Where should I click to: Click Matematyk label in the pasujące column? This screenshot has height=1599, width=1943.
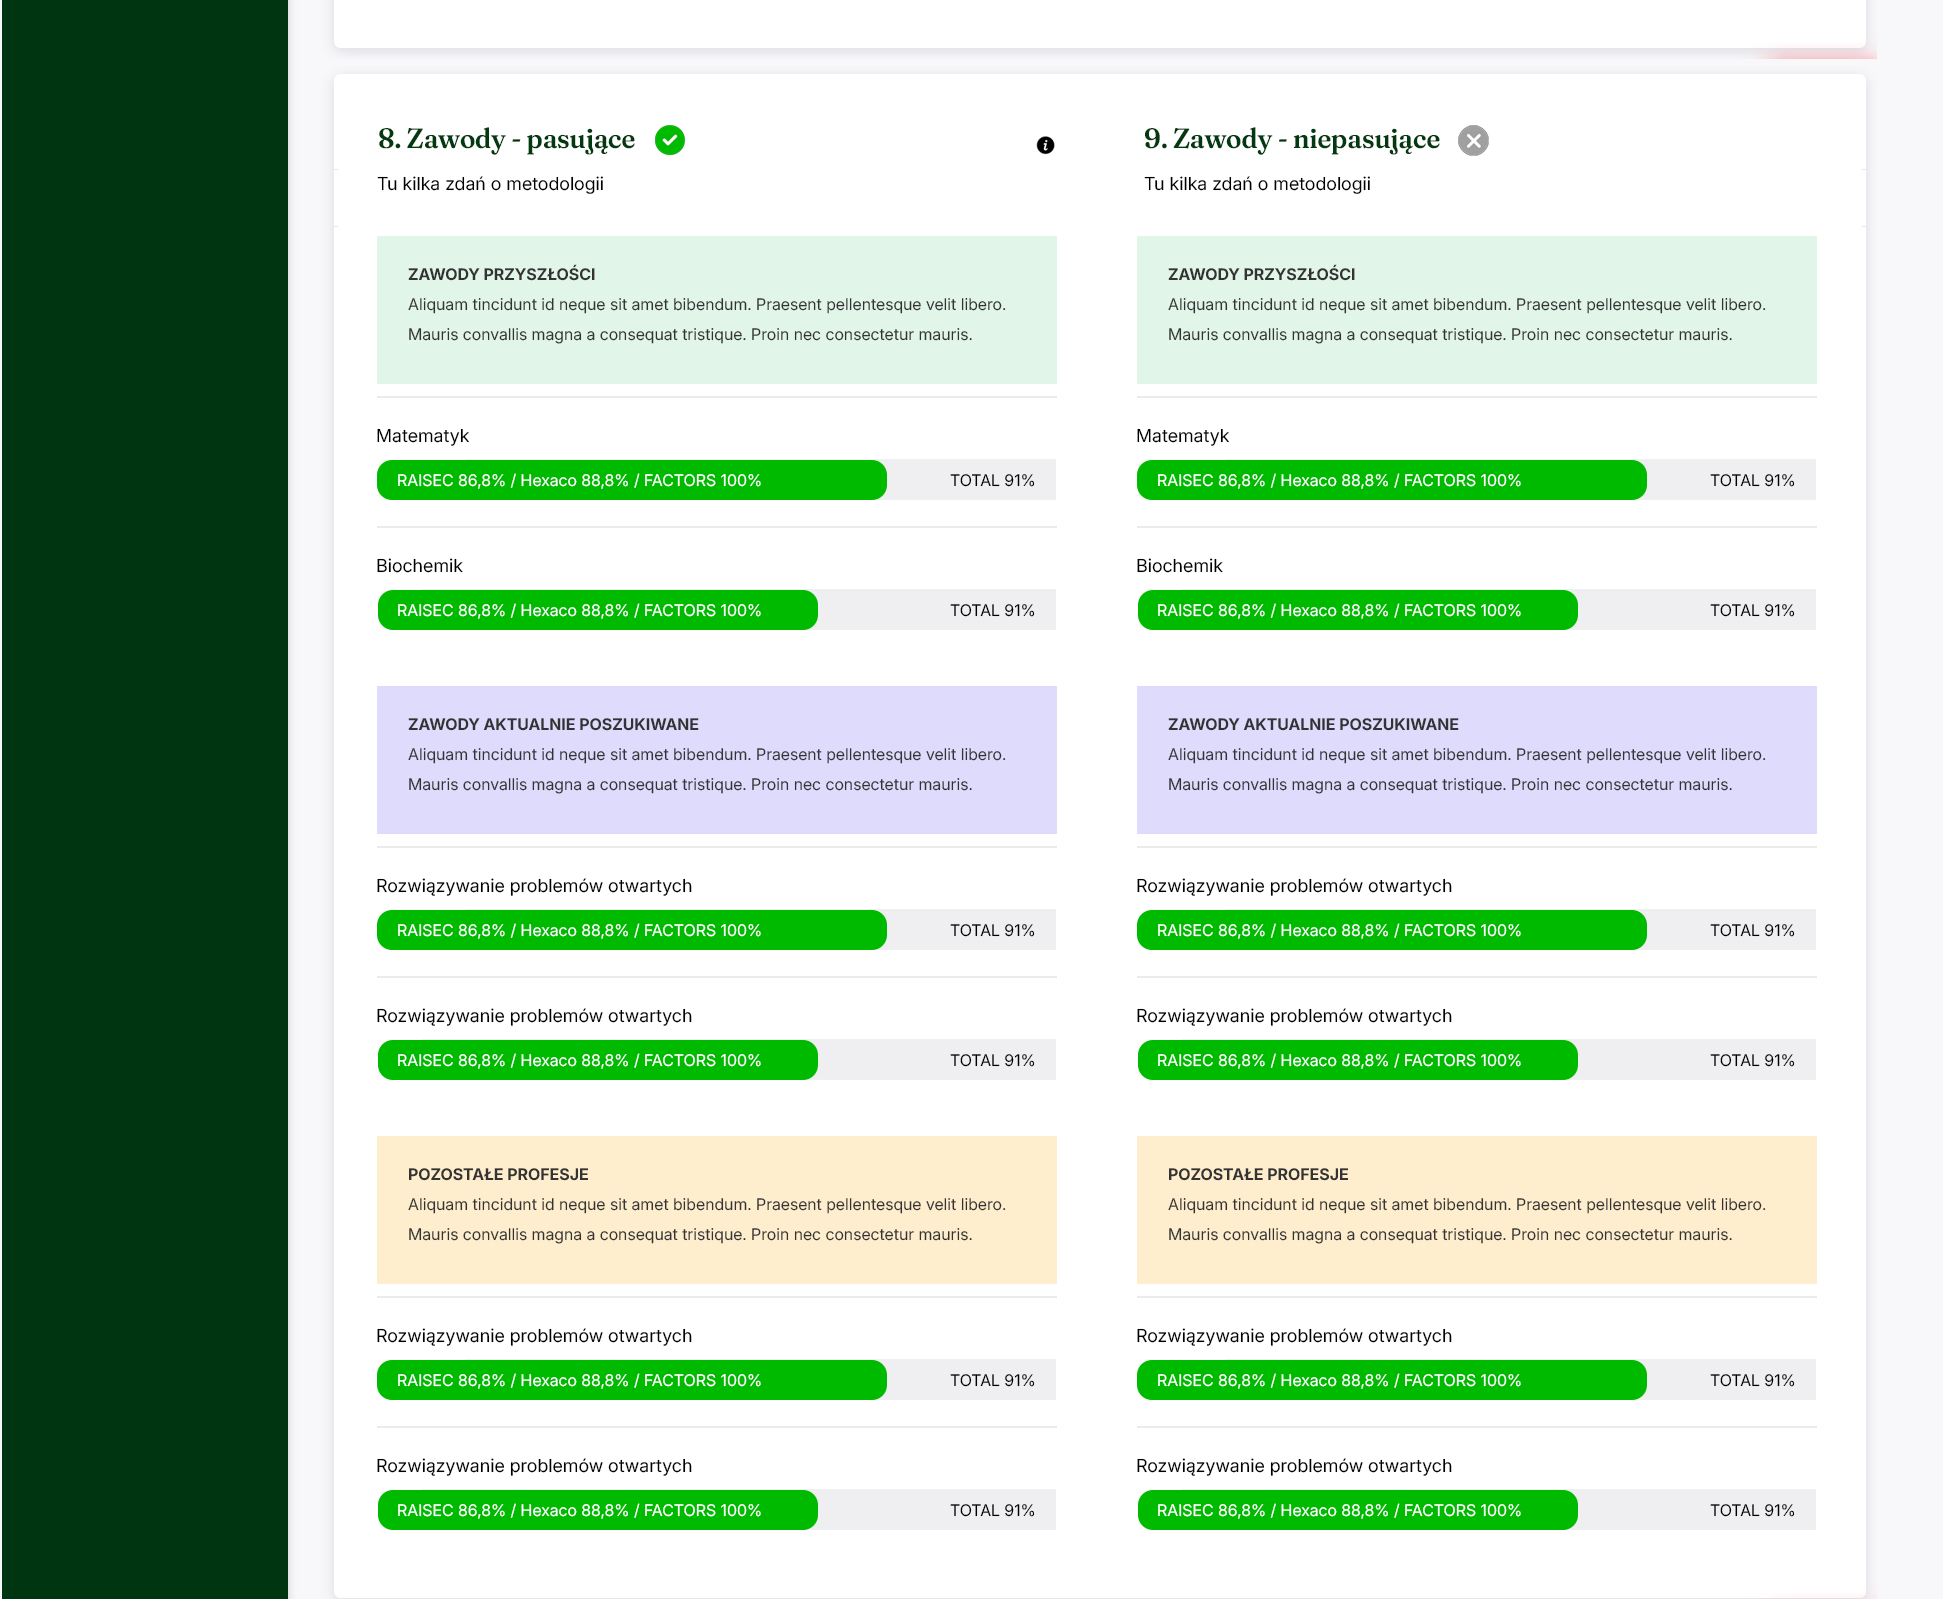(422, 436)
